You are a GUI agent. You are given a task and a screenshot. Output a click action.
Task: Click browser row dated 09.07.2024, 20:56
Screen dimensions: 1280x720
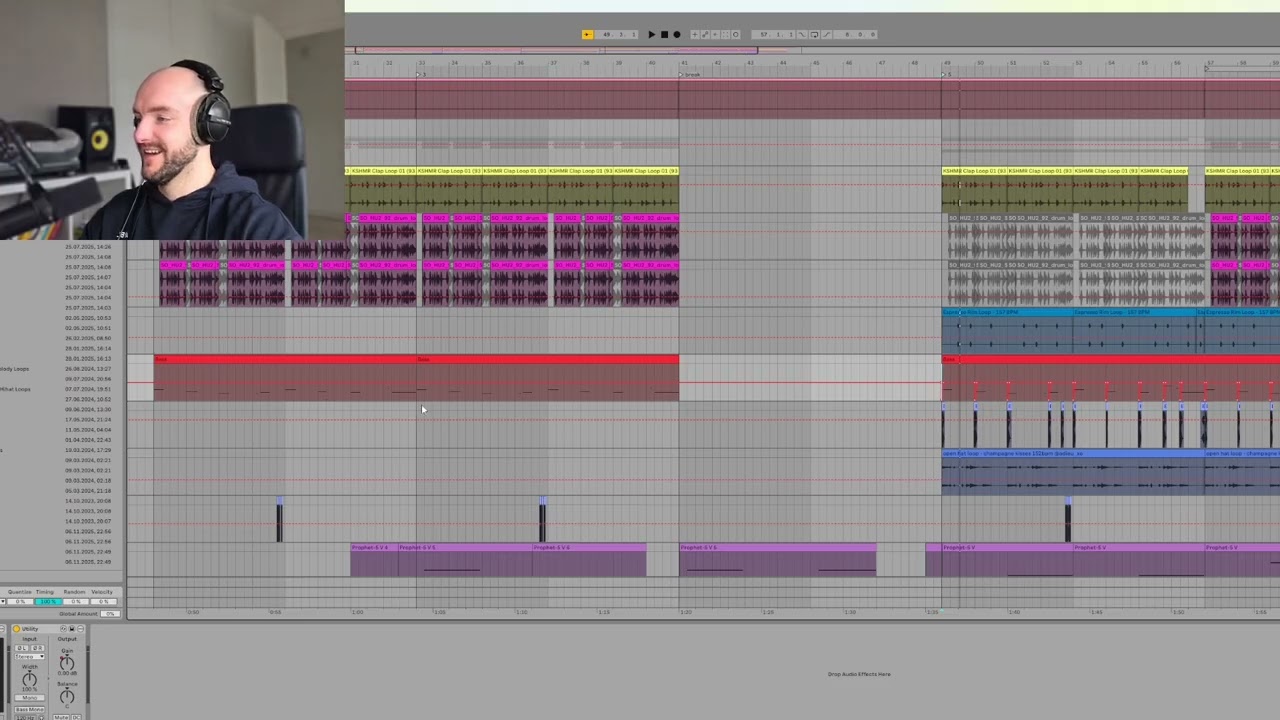point(88,379)
